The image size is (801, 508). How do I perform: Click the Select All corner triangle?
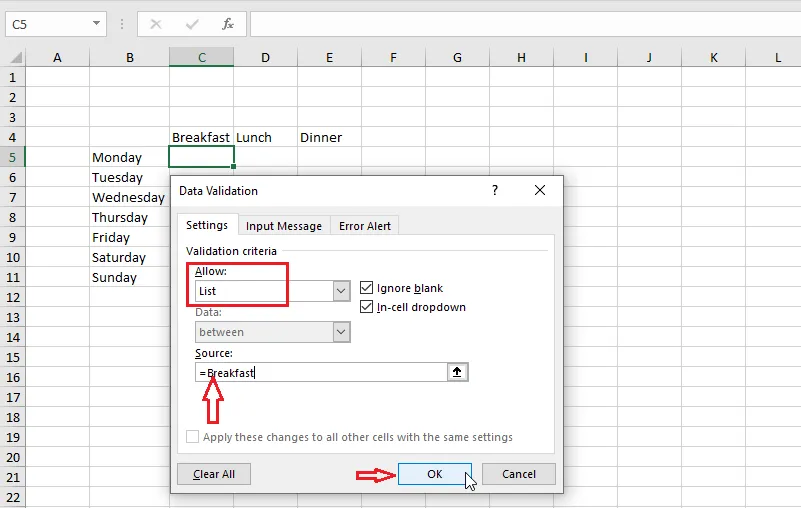coord(16,57)
